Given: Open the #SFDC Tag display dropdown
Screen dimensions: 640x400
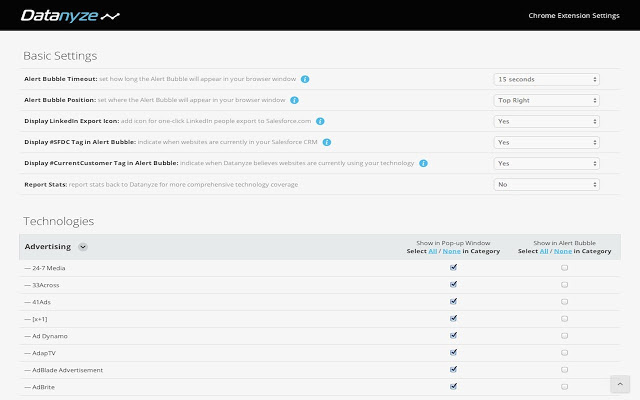Looking at the screenshot, I should tap(547, 142).
